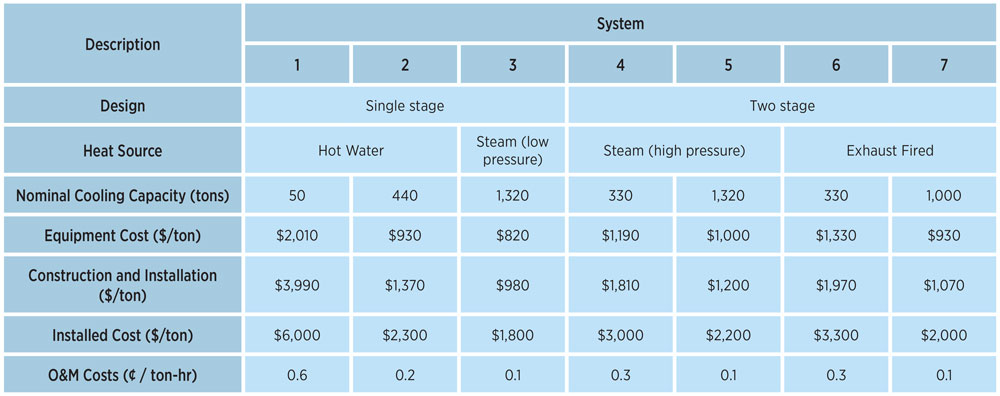Image resolution: width=1000 pixels, height=396 pixels.
Task: Select the $1,970 construction cost cell
Action: tap(836, 284)
